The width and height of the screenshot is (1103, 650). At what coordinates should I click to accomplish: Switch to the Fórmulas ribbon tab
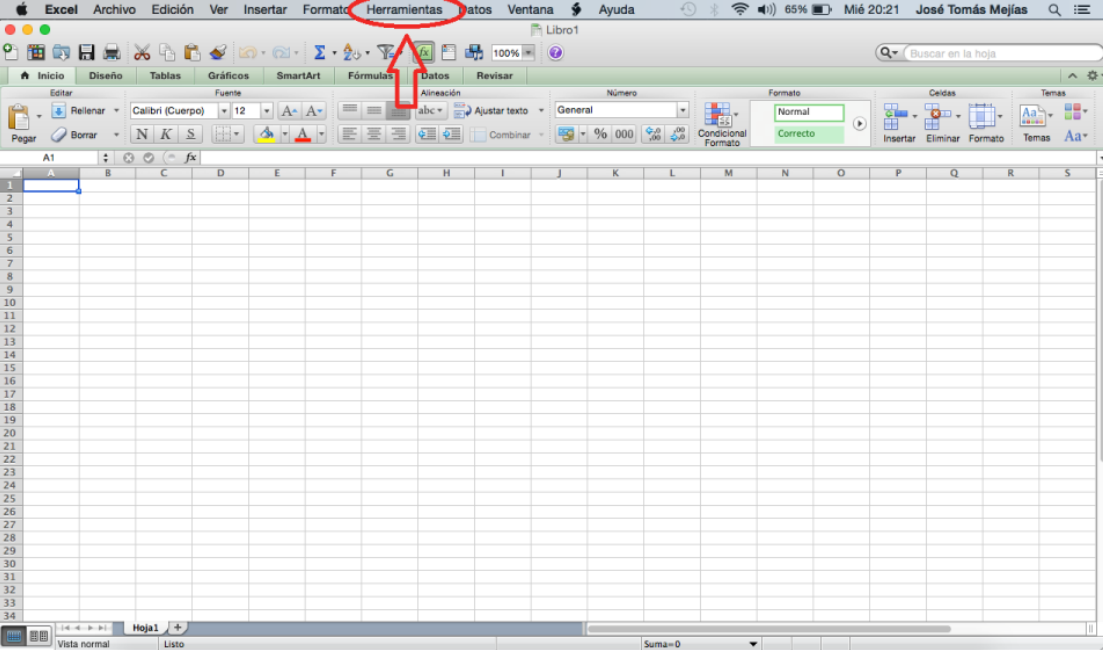point(370,75)
